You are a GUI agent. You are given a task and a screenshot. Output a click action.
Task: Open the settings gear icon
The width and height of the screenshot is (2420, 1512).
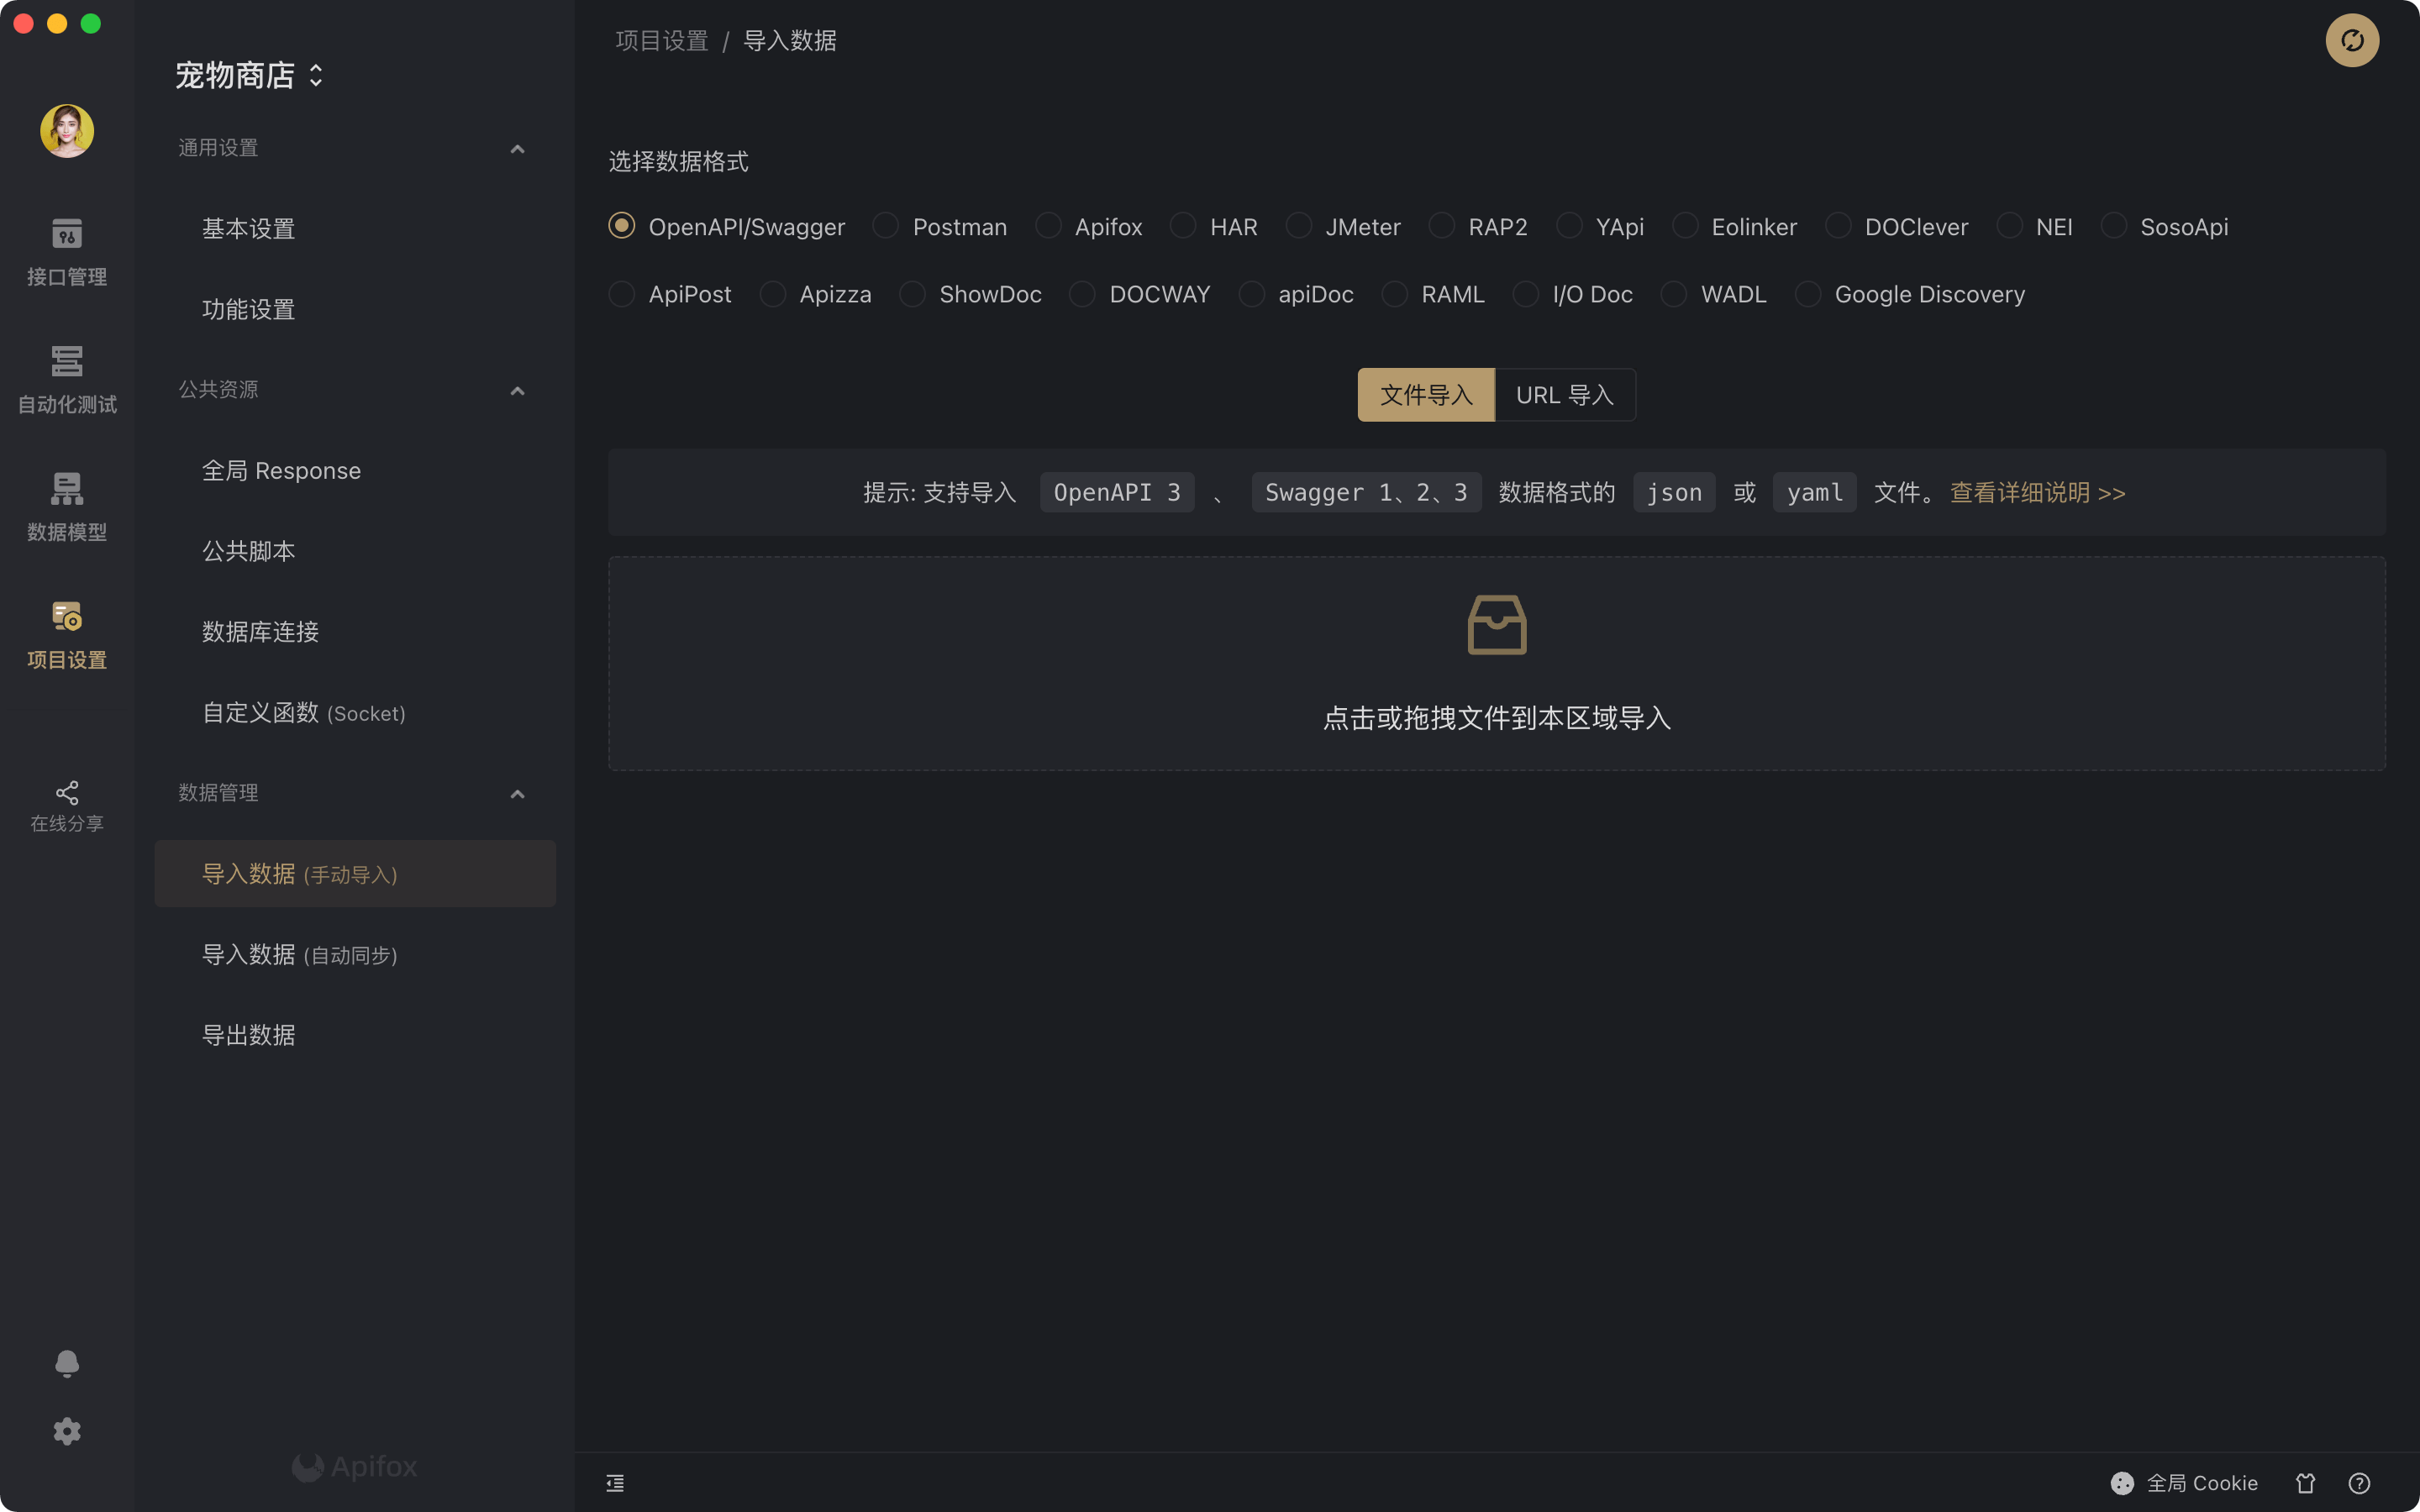[67, 1431]
